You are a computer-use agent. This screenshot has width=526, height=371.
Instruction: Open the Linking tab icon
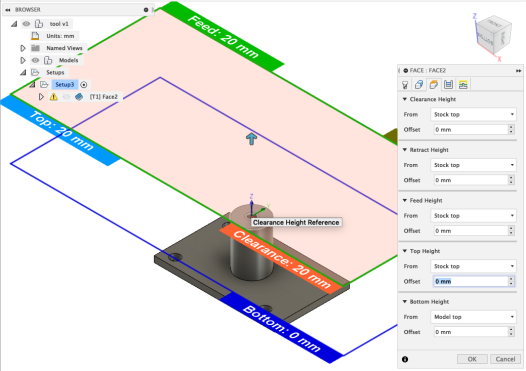click(463, 85)
